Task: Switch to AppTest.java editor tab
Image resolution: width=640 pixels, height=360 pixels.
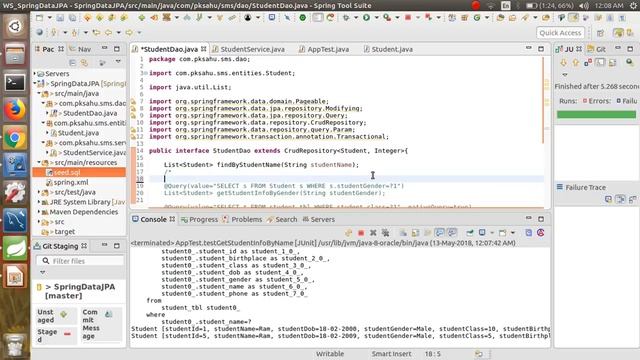Action: (324, 49)
